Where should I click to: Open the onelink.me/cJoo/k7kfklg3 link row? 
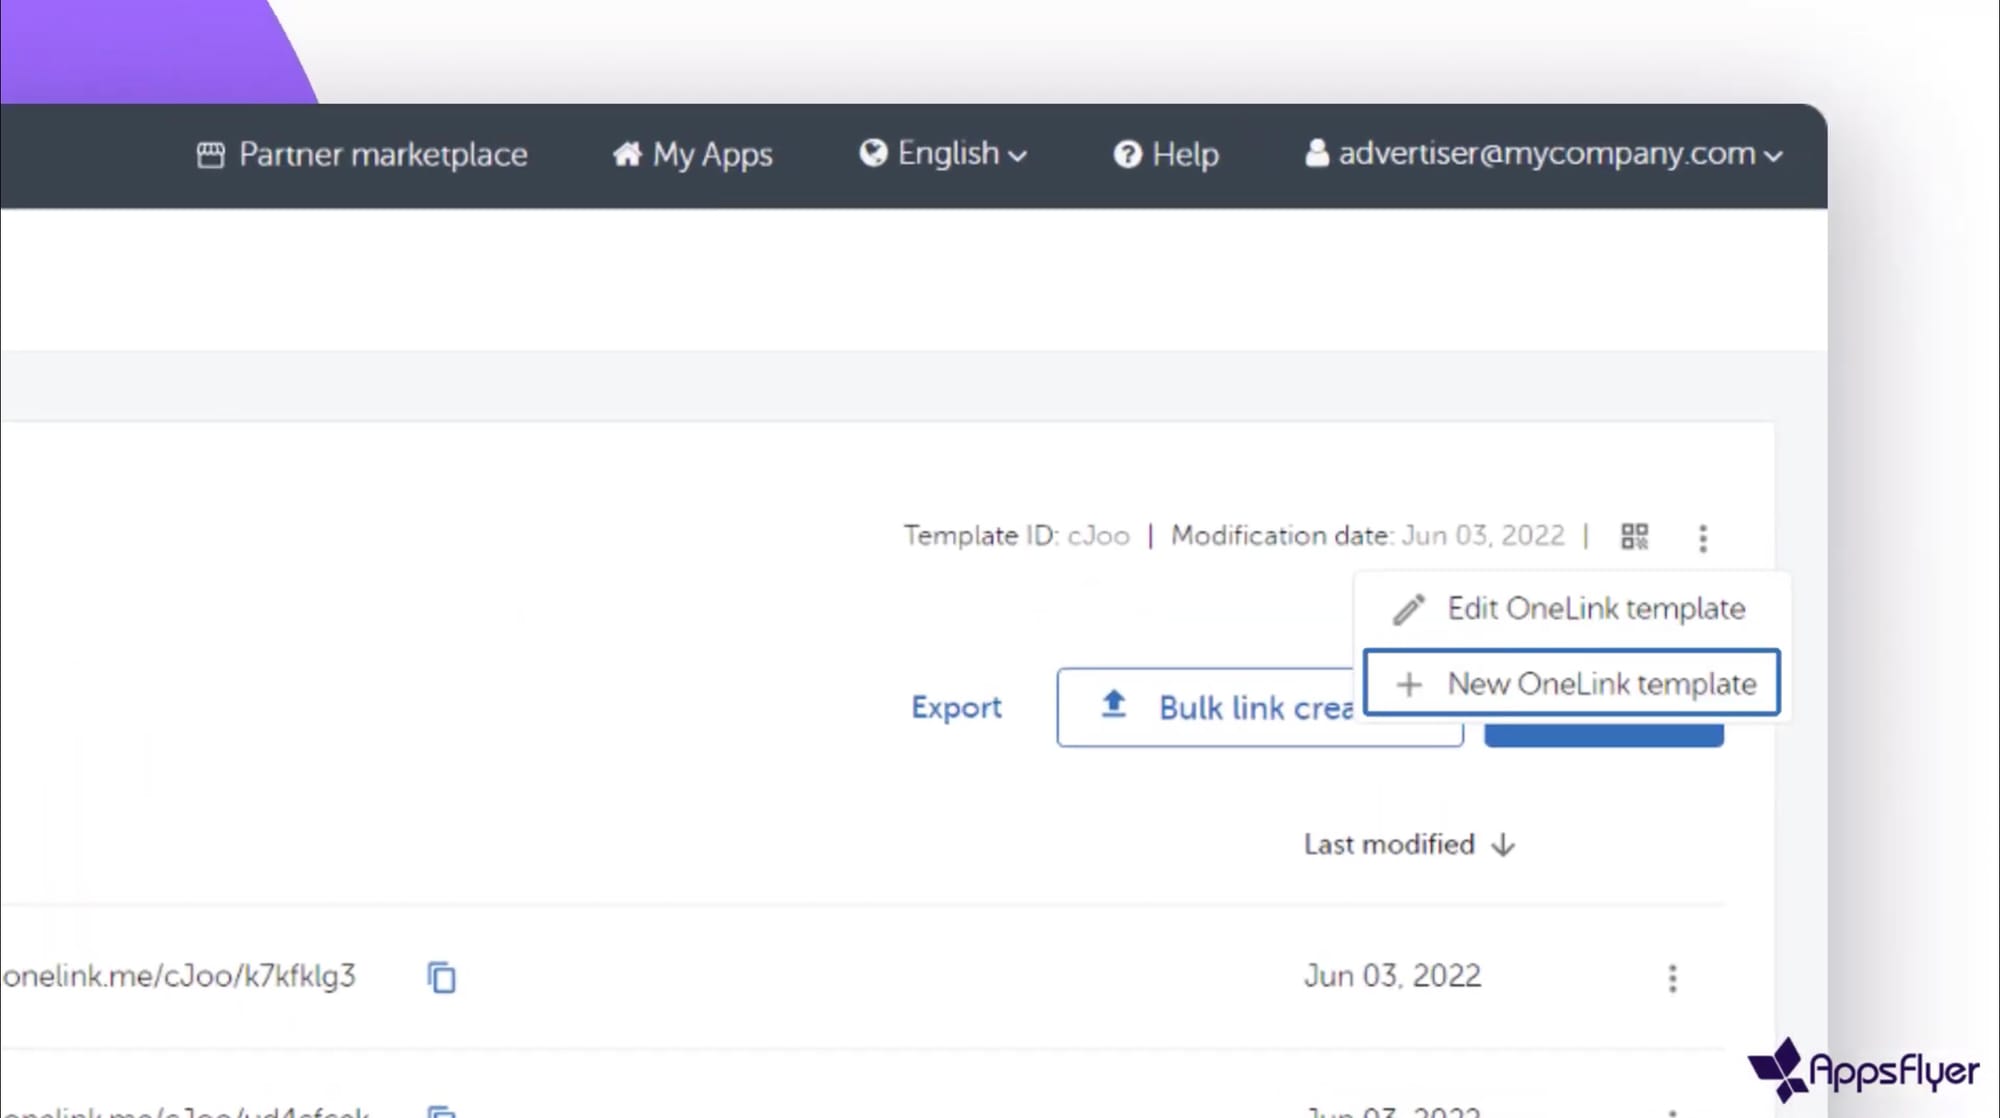[x=180, y=976]
